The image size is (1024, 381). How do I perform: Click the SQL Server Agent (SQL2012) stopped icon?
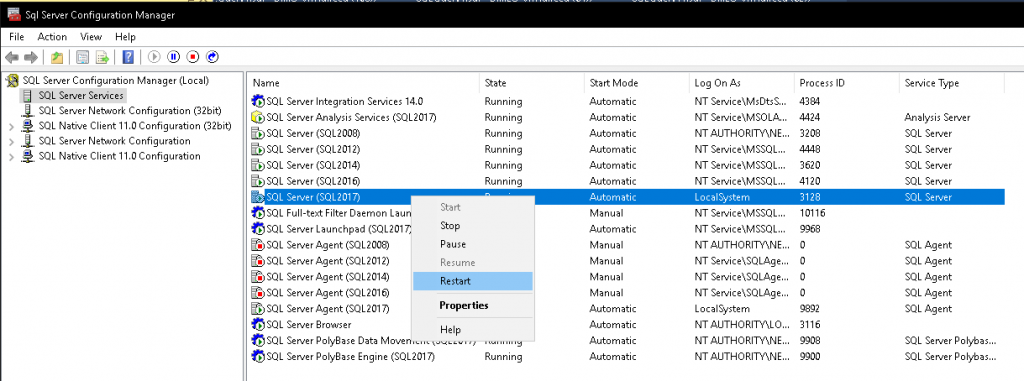[258, 261]
